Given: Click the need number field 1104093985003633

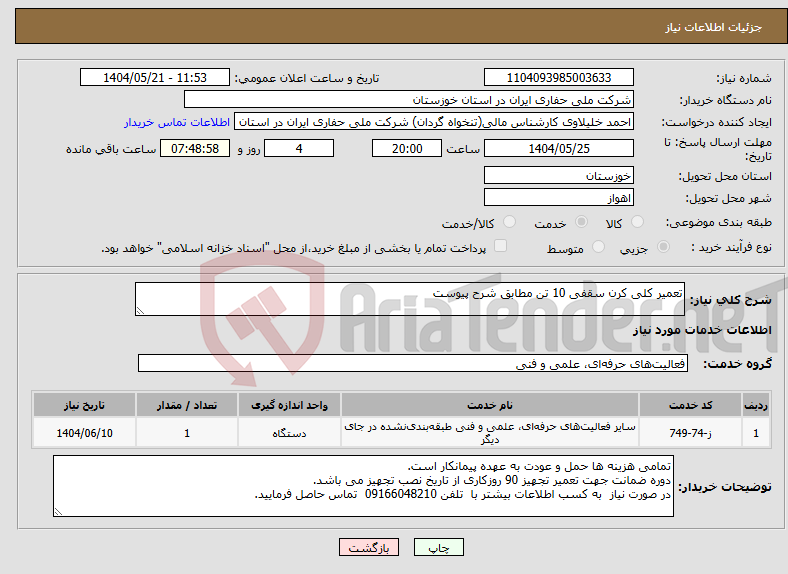Looking at the screenshot, I should 558,77.
